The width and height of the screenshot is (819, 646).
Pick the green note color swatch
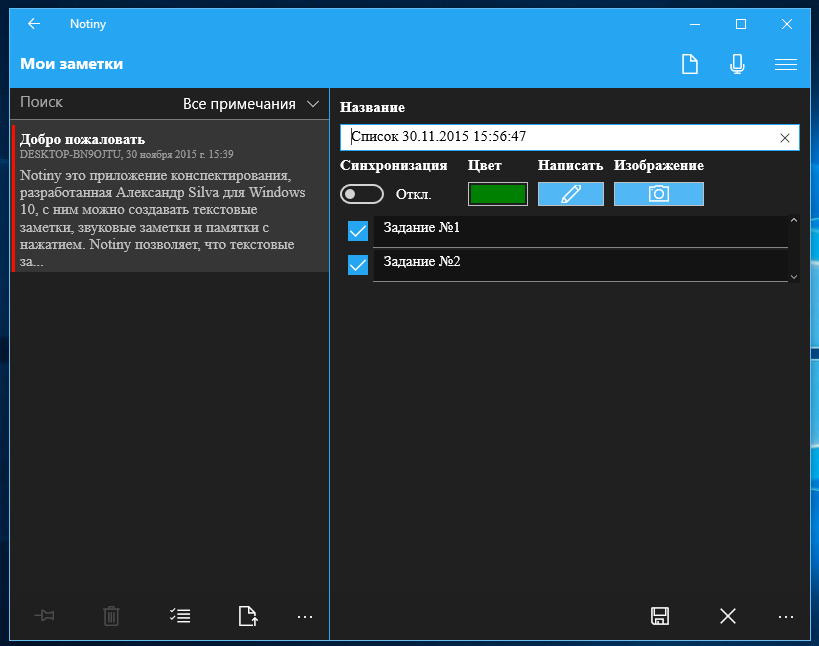498,194
